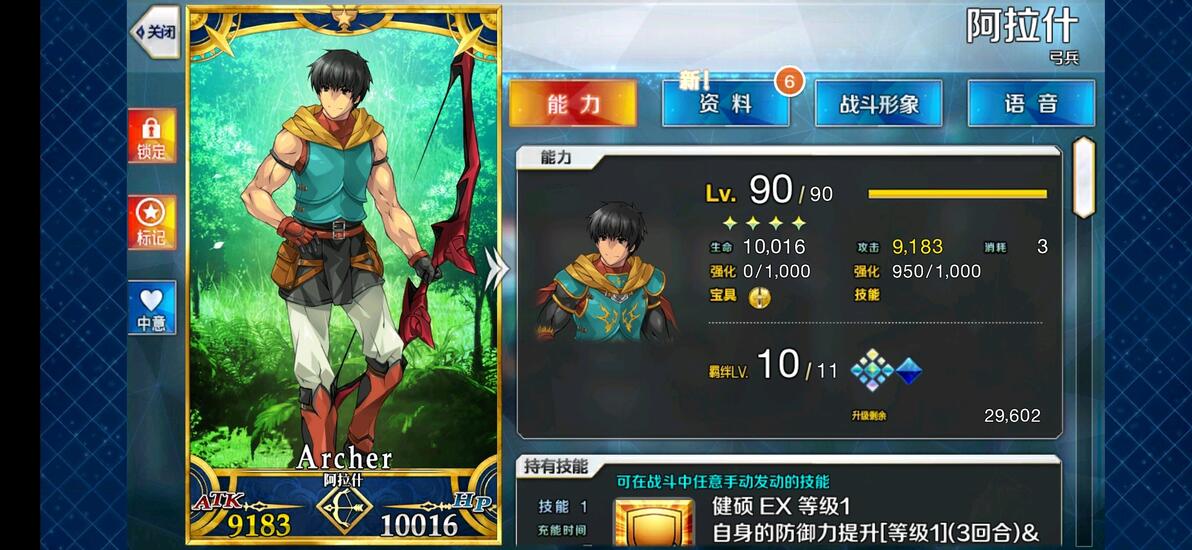The image size is (1192, 550).
Task: Click the yellow level experience bar
Action: [957, 194]
